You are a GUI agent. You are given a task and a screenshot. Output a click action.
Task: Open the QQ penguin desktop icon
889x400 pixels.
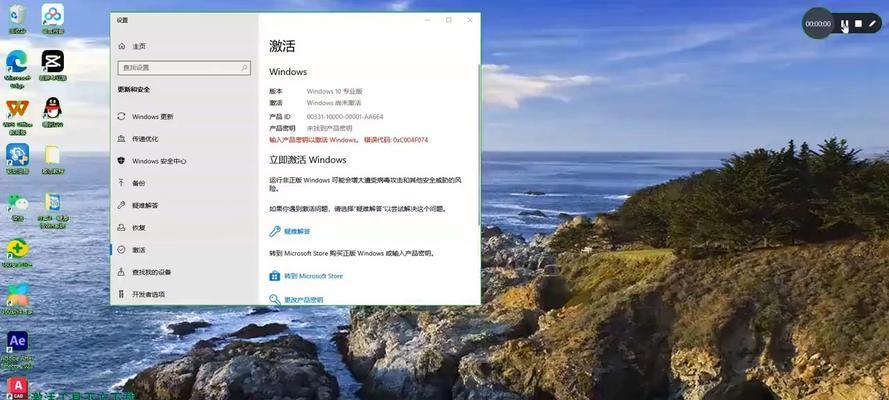click(53, 112)
